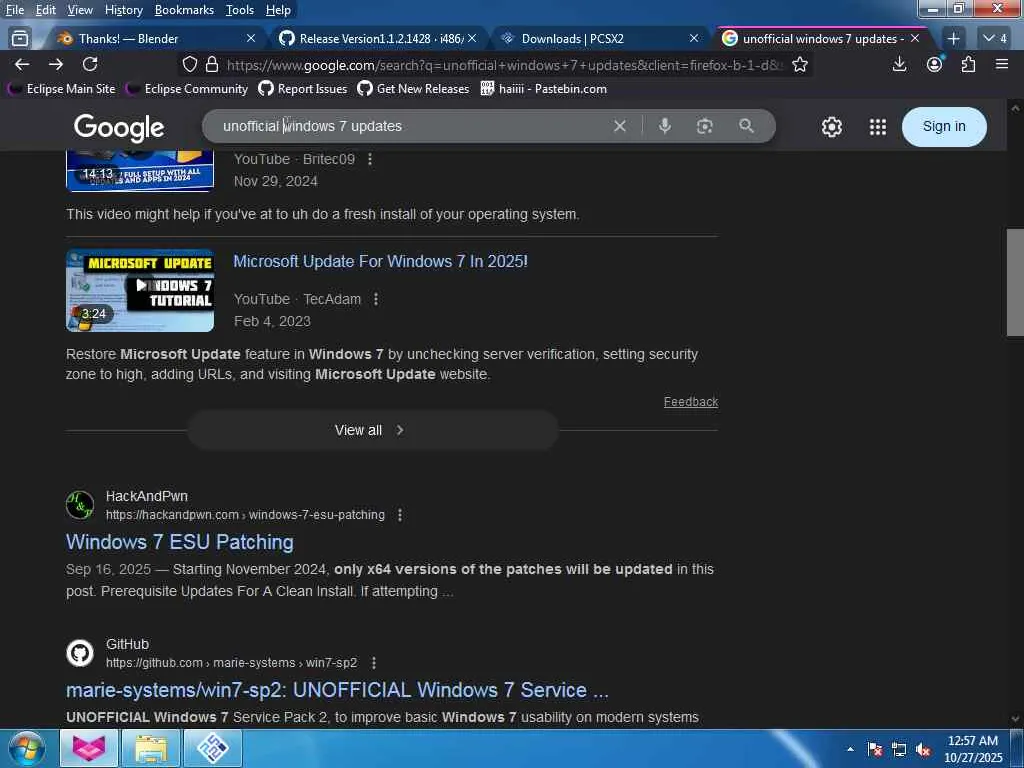
Task: Play the Microsoft Update tutorial thumbnail
Action: (x=140, y=291)
